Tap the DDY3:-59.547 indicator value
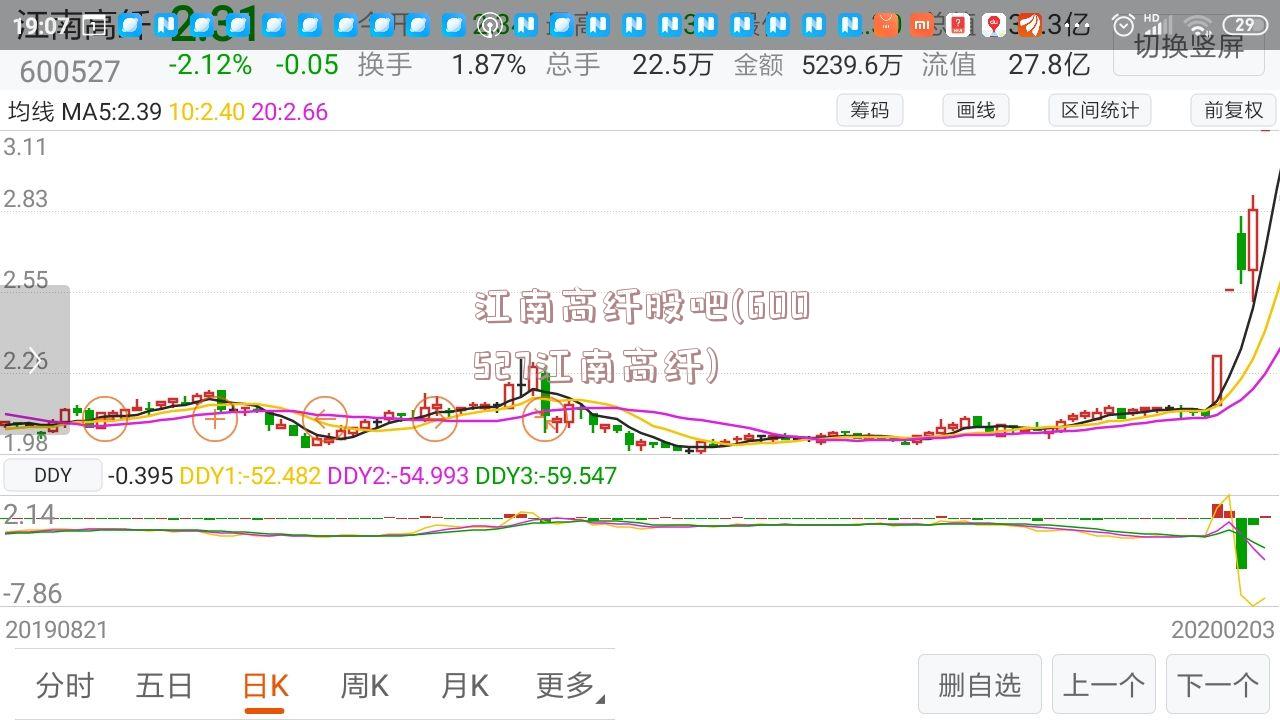The width and height of the screenshot is (1280, 720). click(x=546, y=476)
